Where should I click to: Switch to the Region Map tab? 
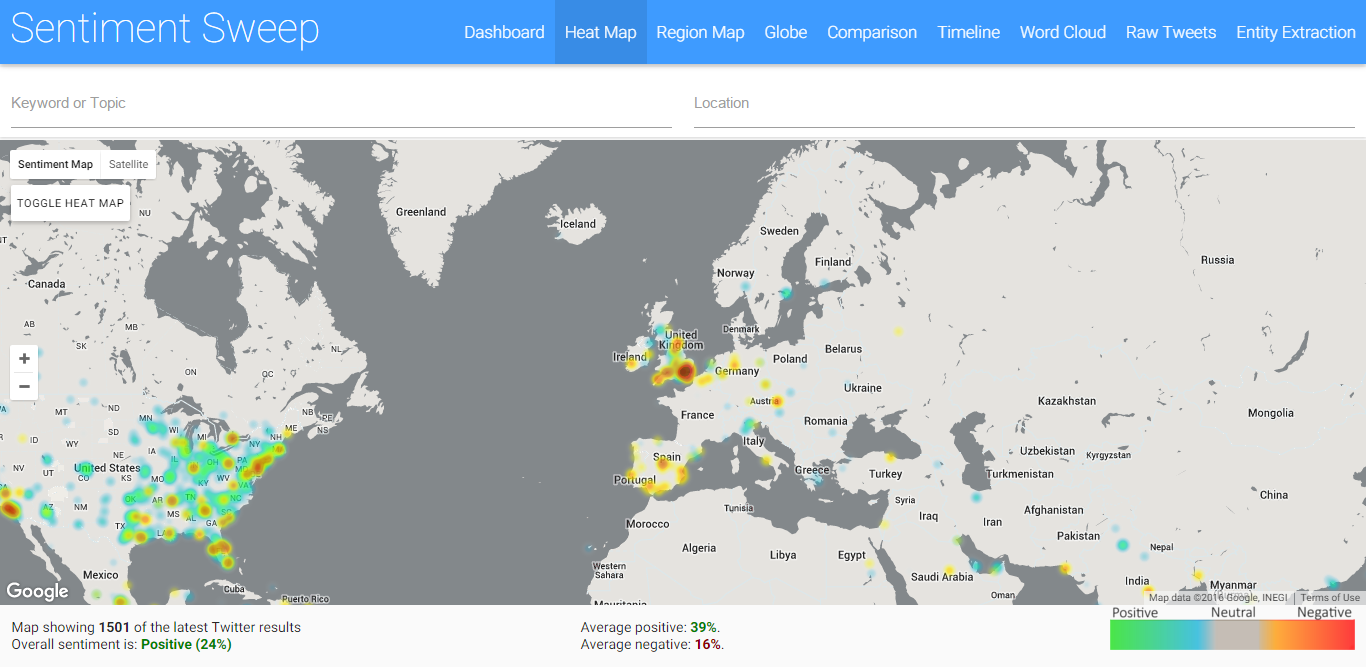pyautogui.click(x=700, y=32)
